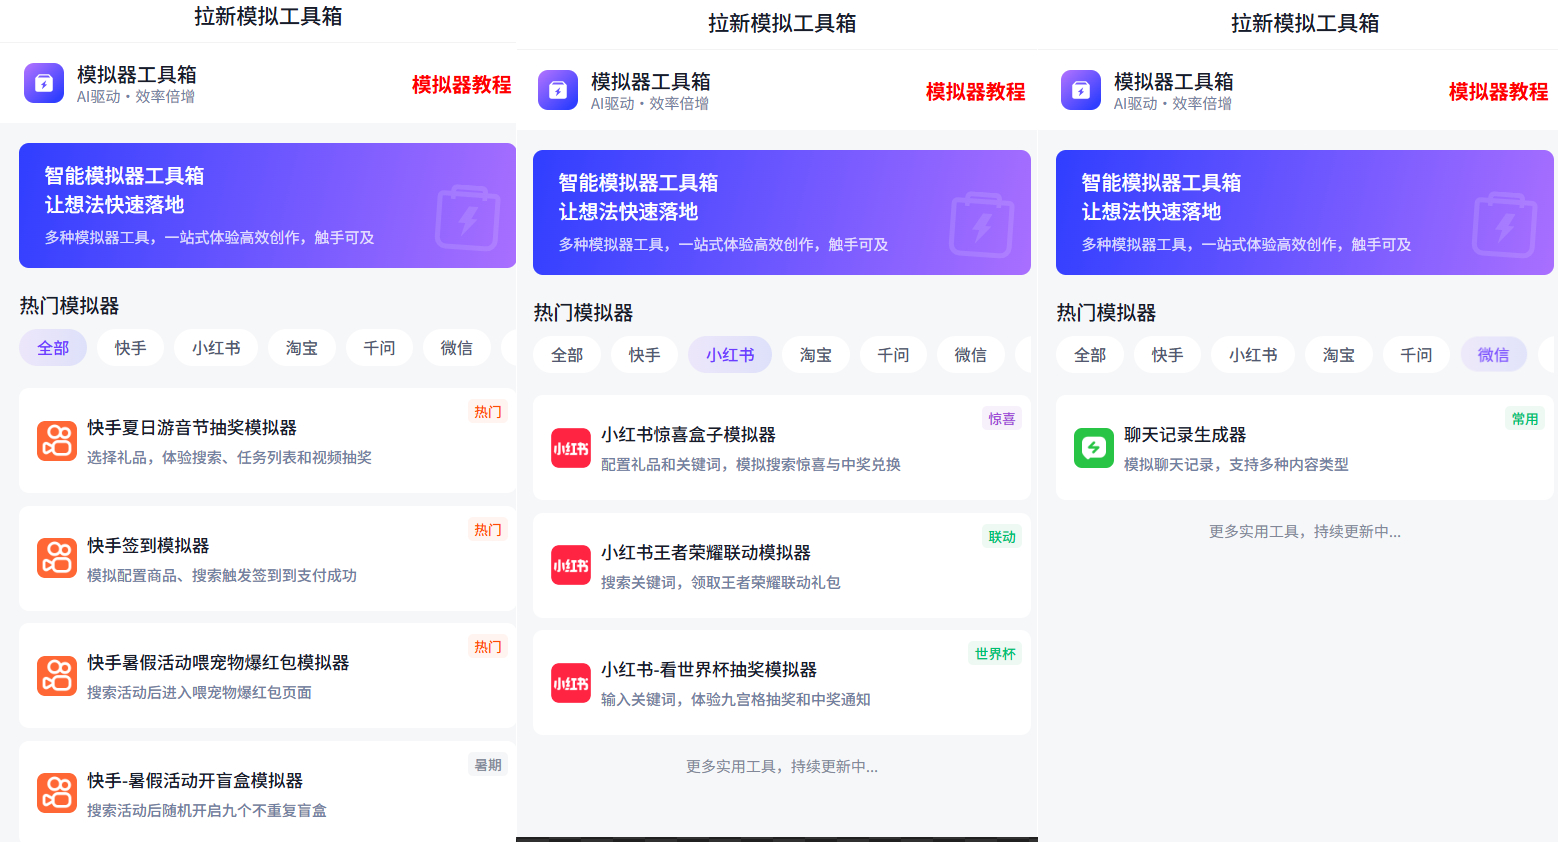Click the 聊天记录生成器 title text

[1185, 435]
